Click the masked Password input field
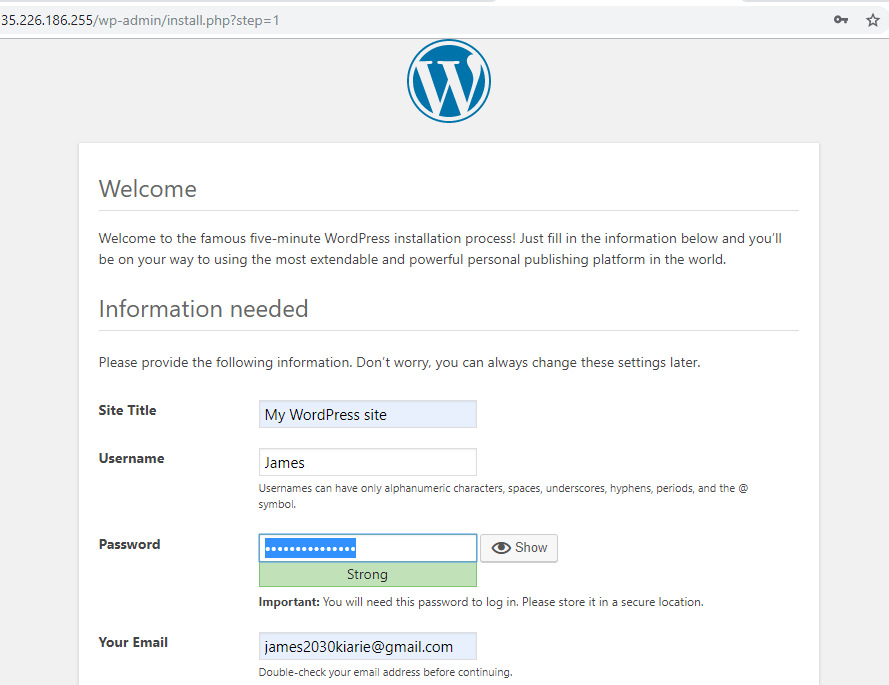The width and height of the screenshot is (889, 685). pyautogui.click(x=367, y=548)
